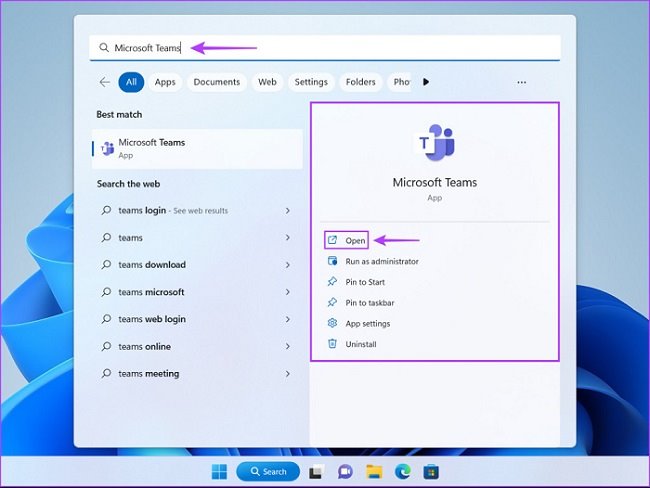Image resolution: width=650 pixels, height=488 pixels.
Task: Click the large Microsoft Teams logo in the preview pane
Action: (435, 143)
